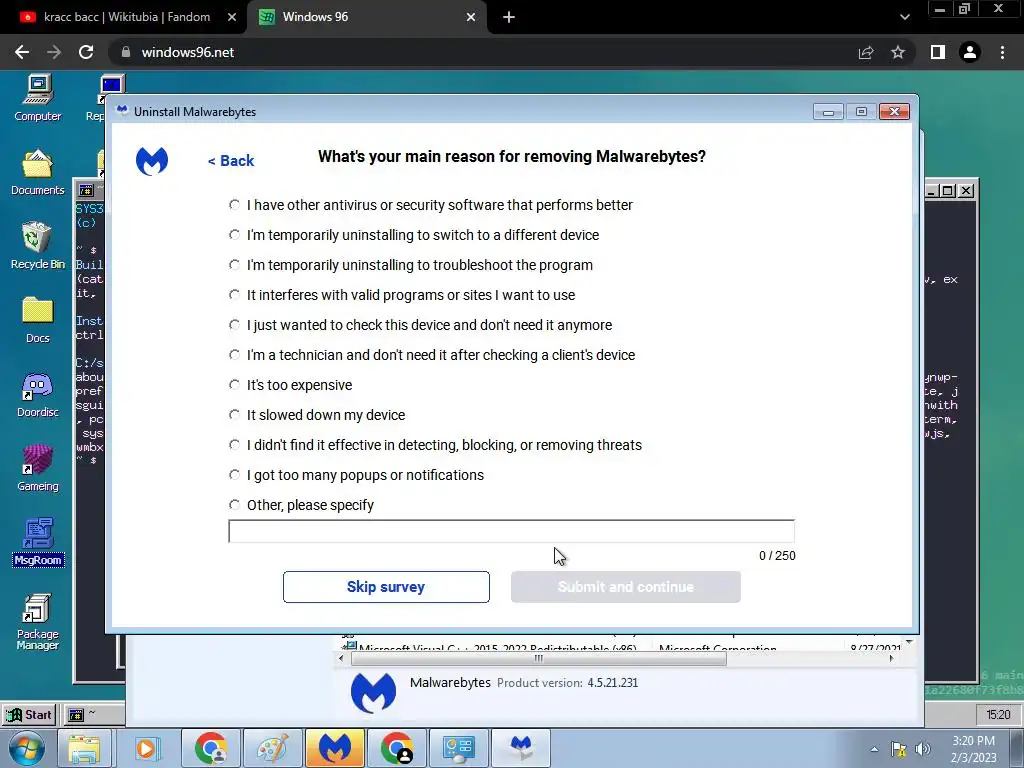Click the volume speaker tray icon
This screenshot has height=768, width=1024.
click(x=923, y=749)
